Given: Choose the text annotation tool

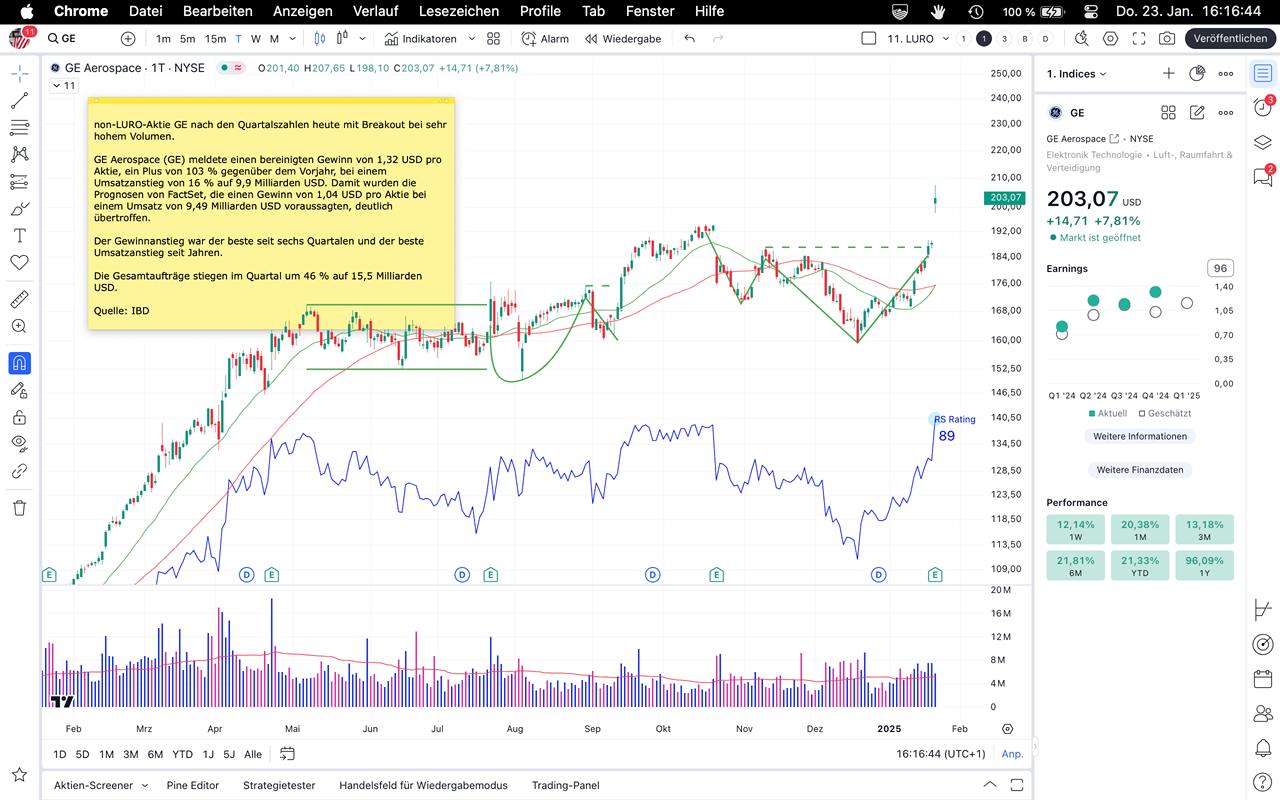Looking at the screenshot, I should [19, 236].
